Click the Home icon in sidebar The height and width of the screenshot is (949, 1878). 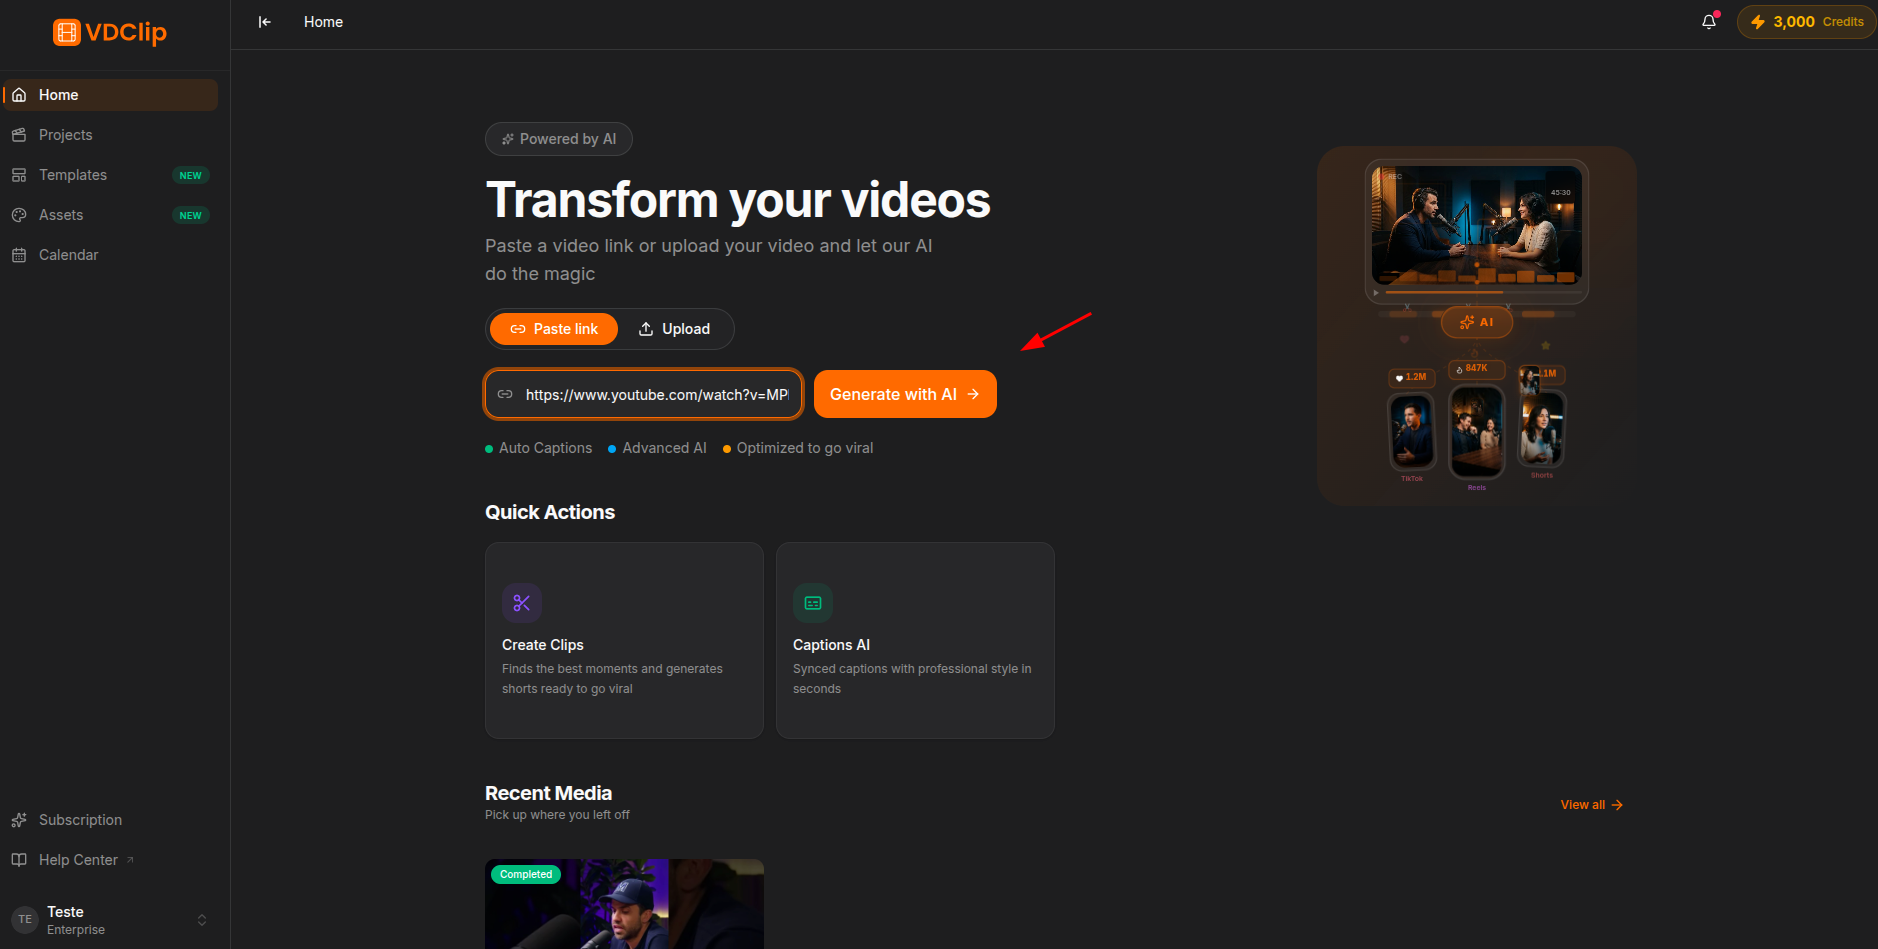pos(19,95)
